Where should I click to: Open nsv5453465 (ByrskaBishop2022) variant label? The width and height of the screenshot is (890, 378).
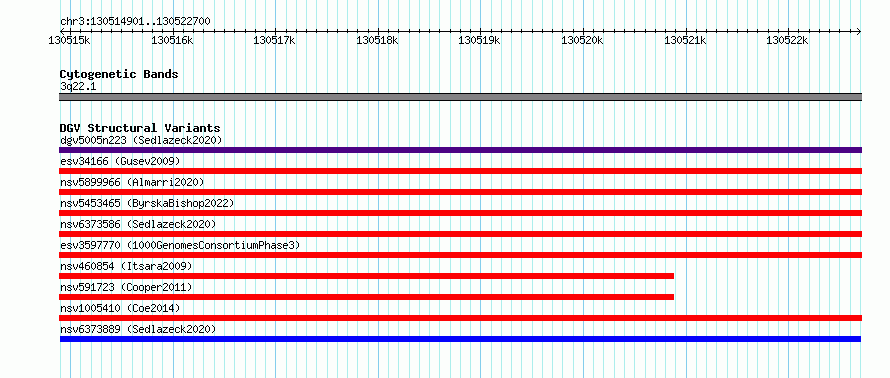pyautogui.click(x=146, y=203)
